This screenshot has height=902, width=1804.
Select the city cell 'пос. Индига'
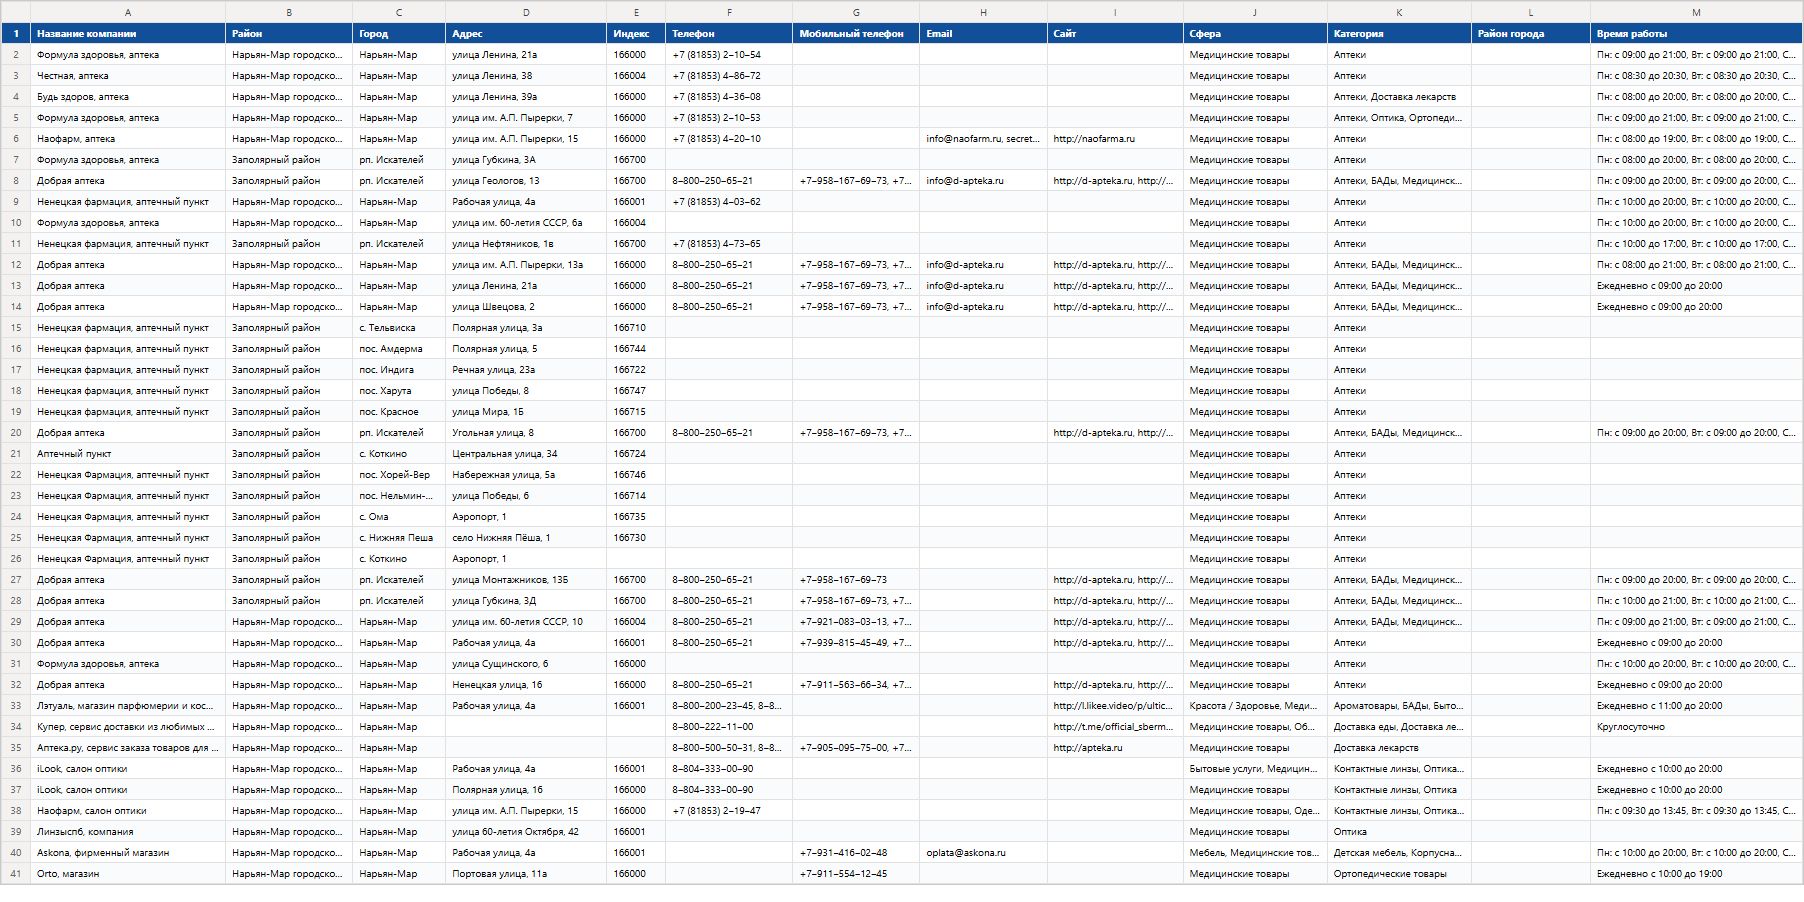399,370
